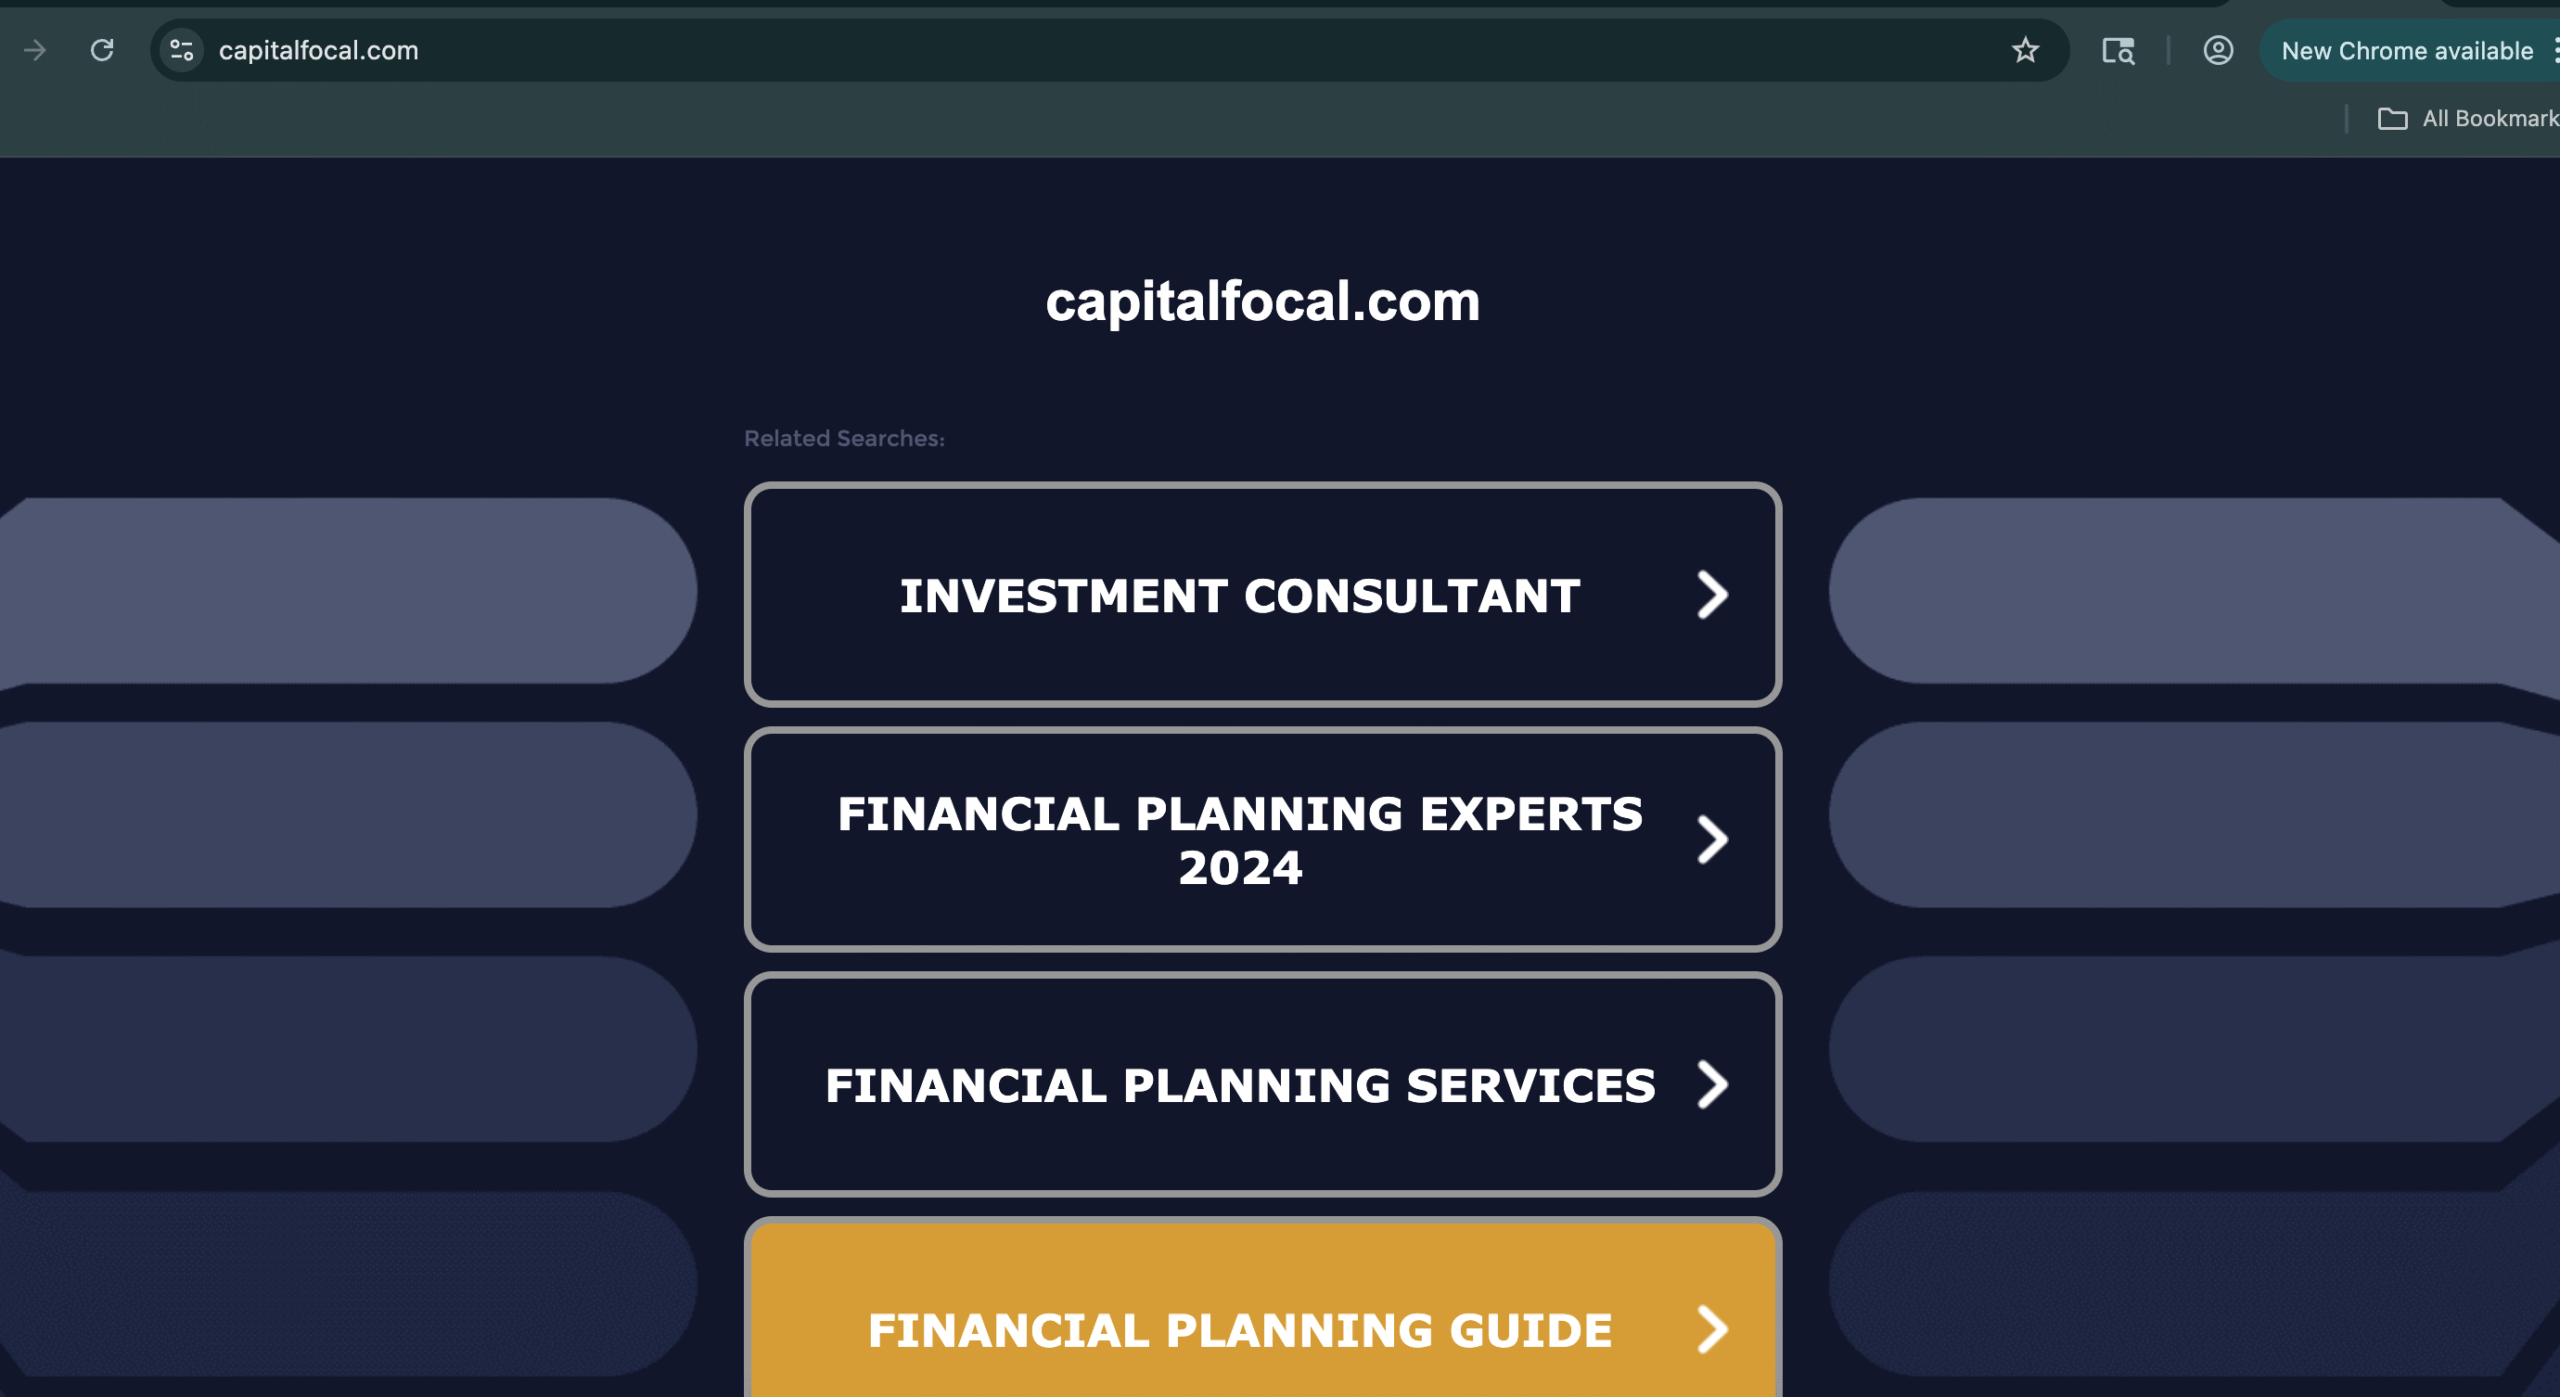This screenshot has height=1397, width=2560.
Task: Reload the capitalfocal.com page
Action: tap(102, 50)
